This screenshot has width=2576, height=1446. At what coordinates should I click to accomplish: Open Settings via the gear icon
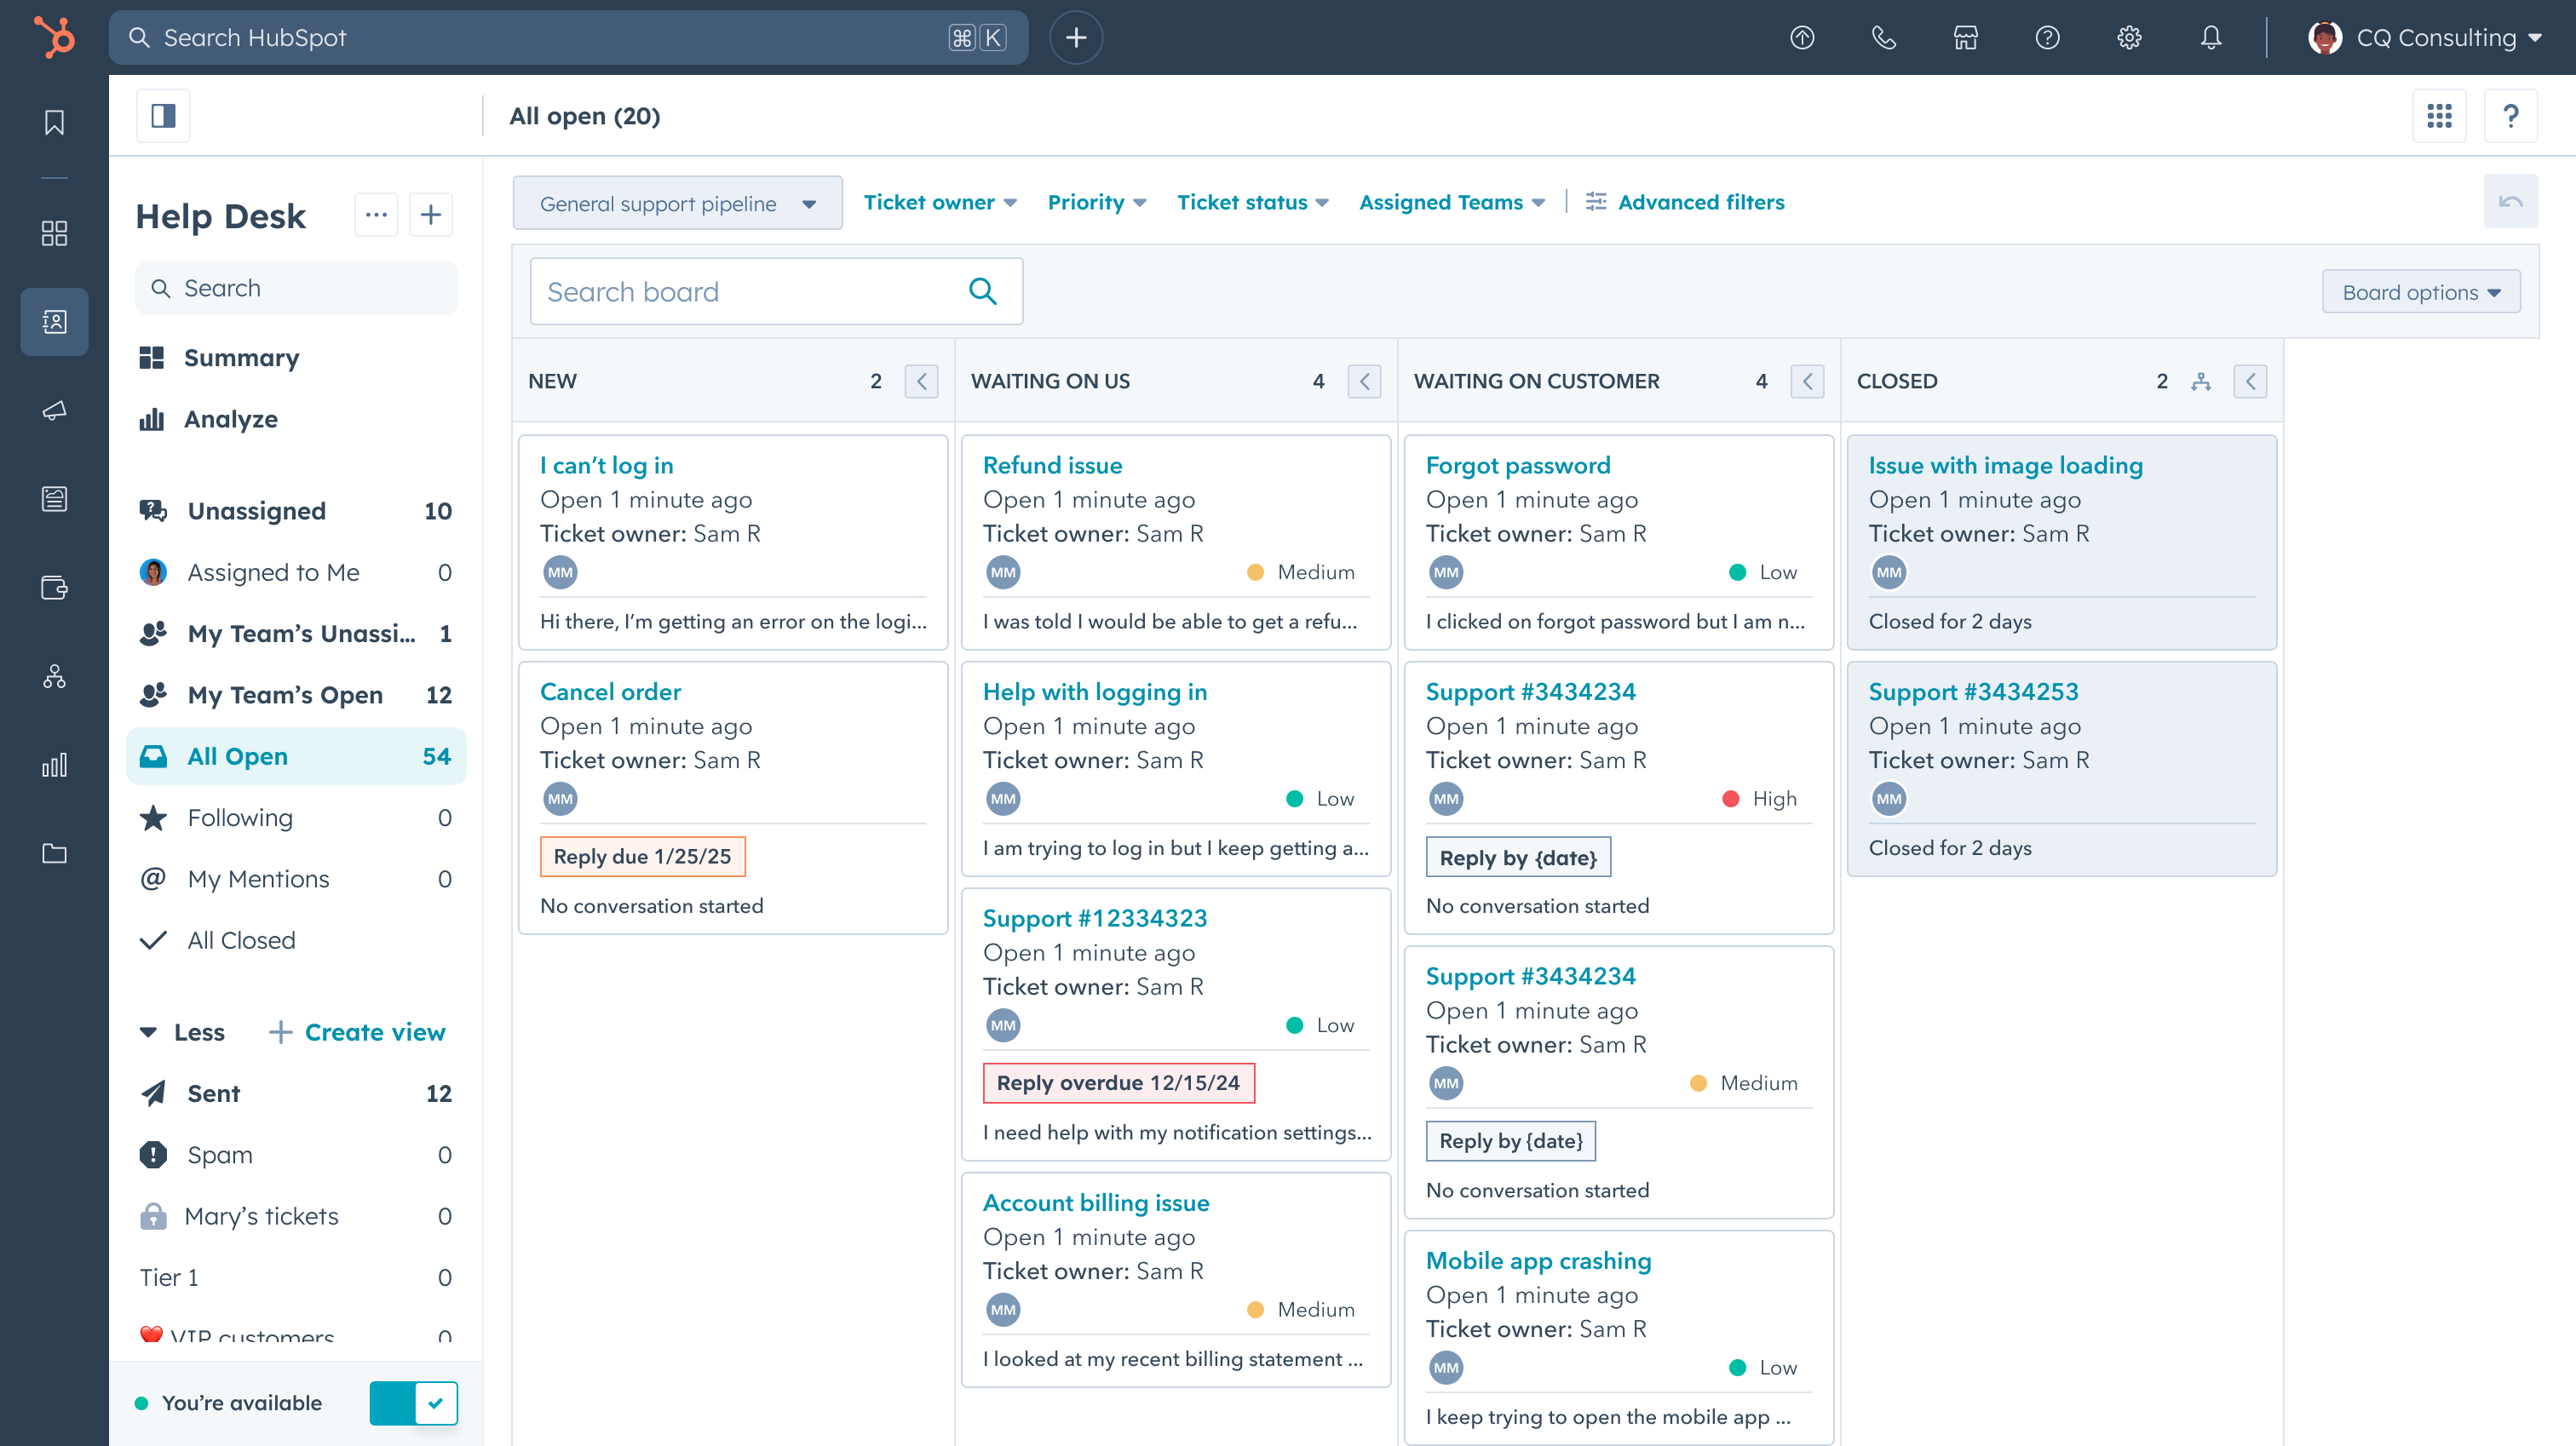point(2129,37)
